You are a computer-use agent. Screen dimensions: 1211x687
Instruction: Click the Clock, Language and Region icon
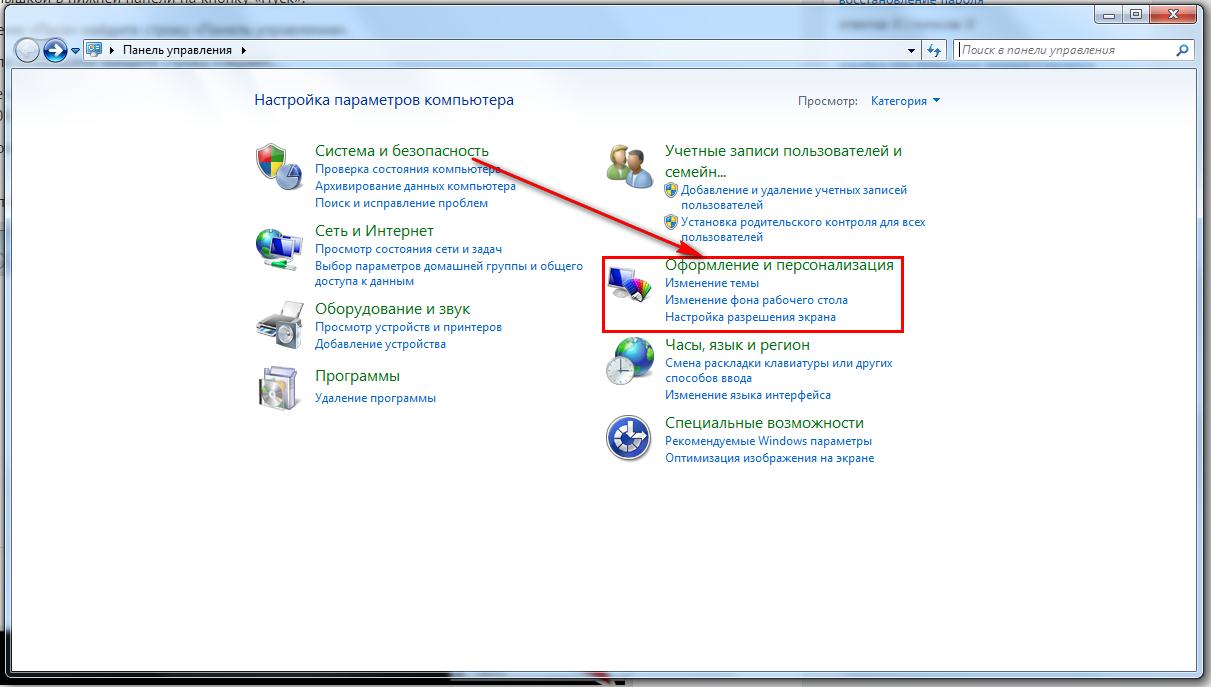coord(630,360)
